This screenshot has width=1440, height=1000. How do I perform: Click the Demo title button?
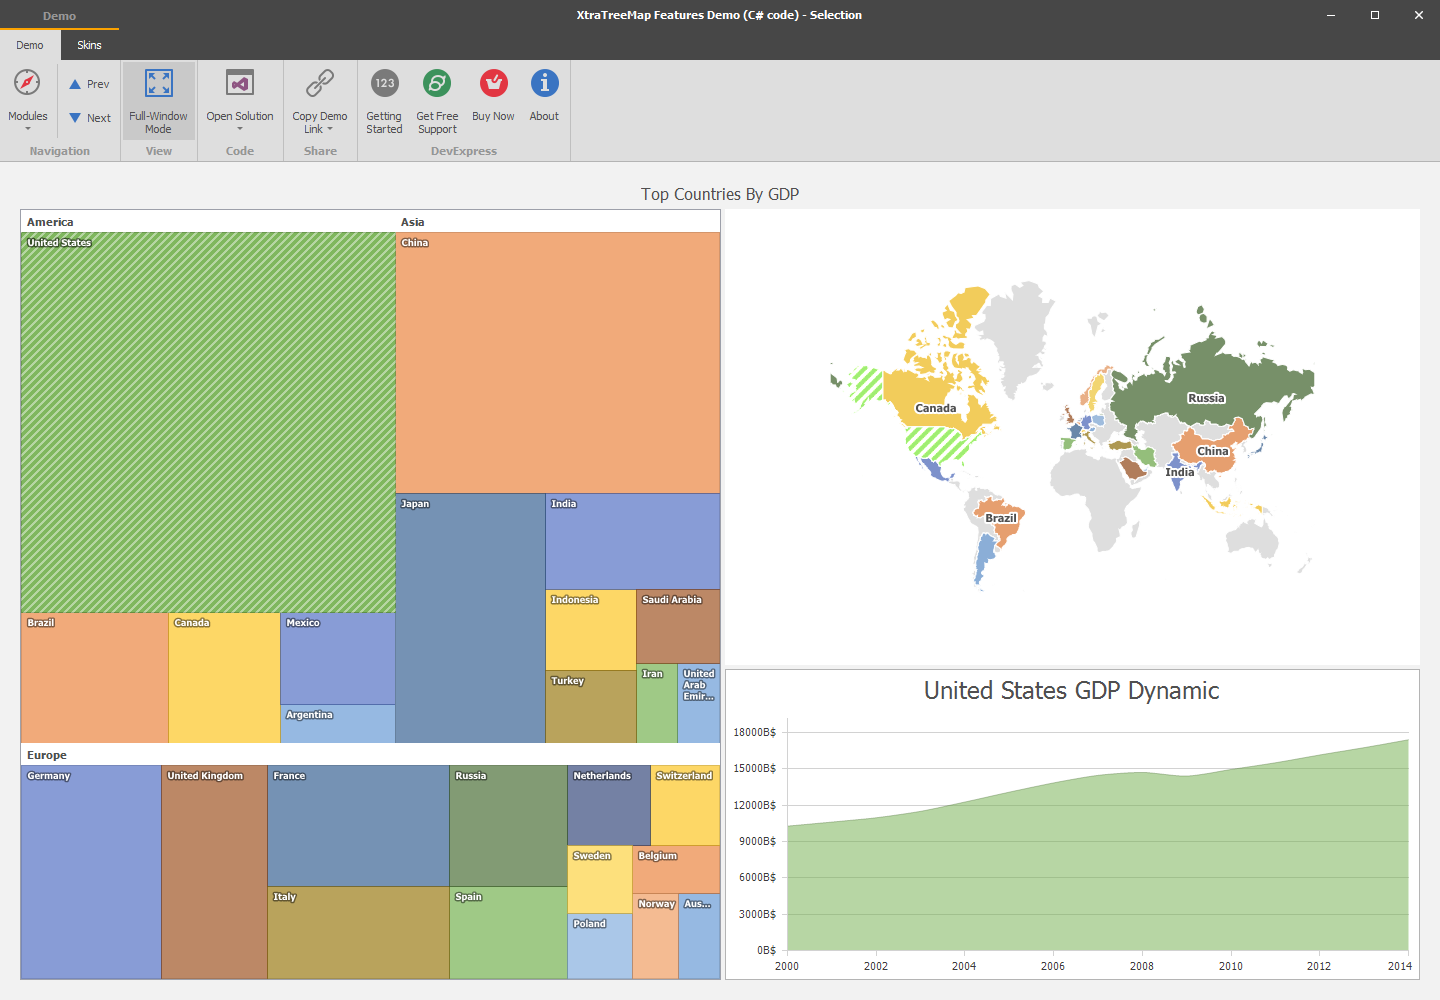click(59, 15)
